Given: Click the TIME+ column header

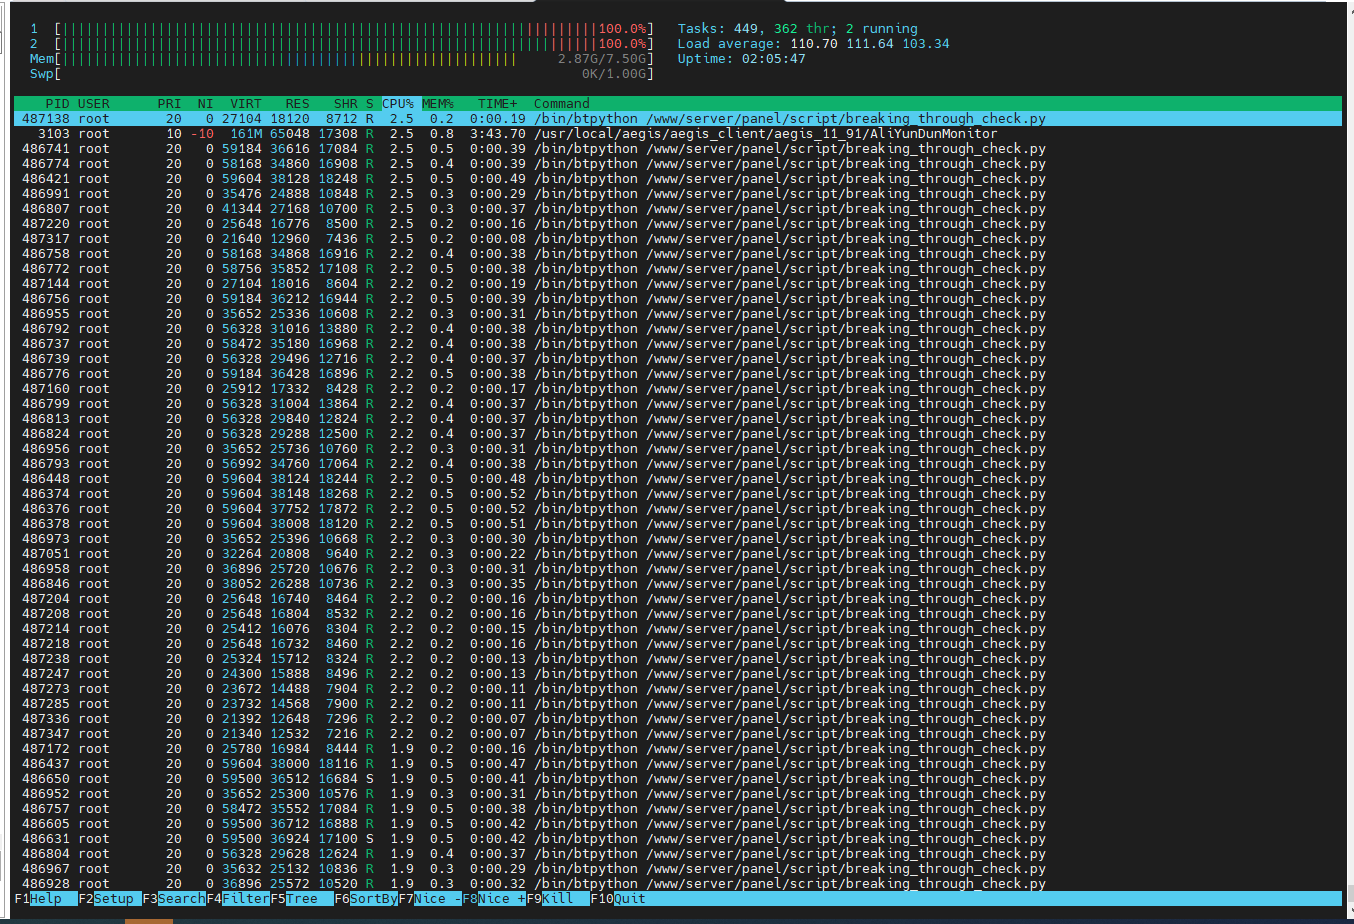Looking at the screenshot, I should [x=497, y=103].
